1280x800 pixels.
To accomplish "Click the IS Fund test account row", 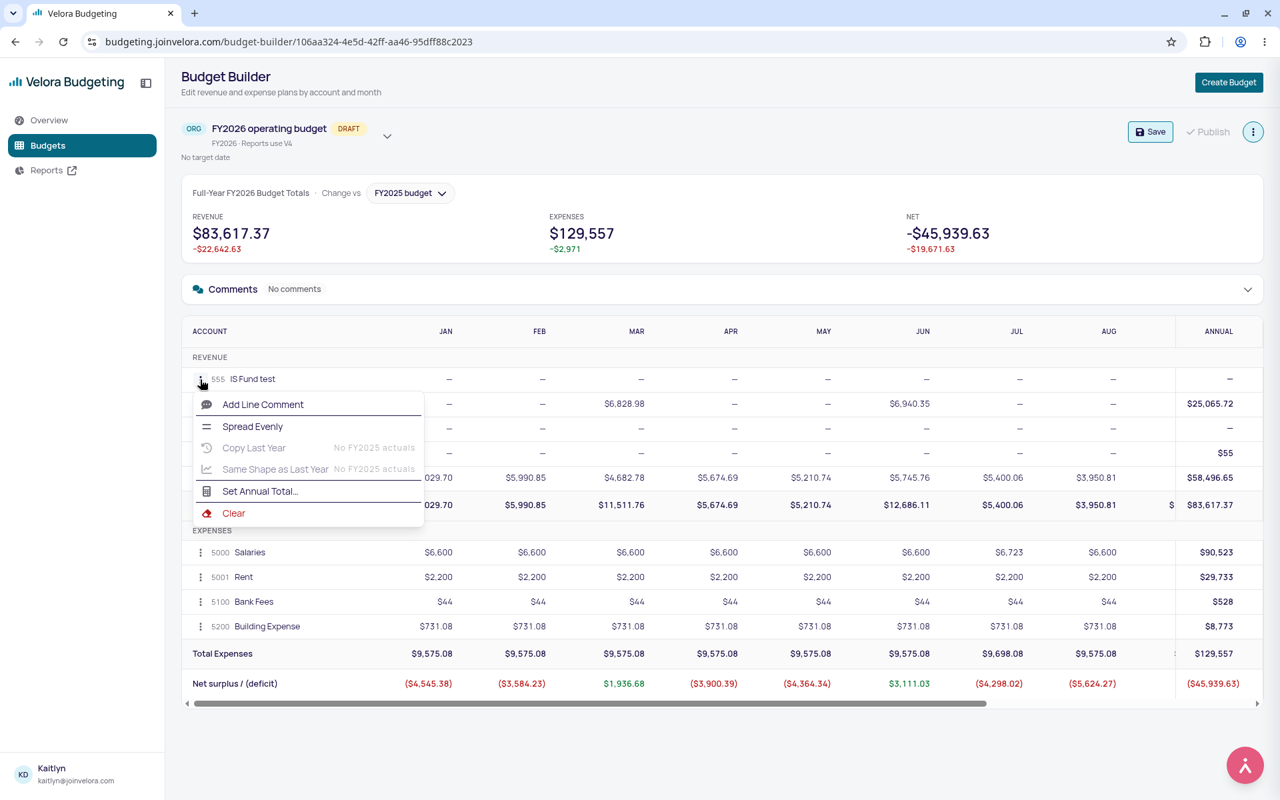I will 722,380.
